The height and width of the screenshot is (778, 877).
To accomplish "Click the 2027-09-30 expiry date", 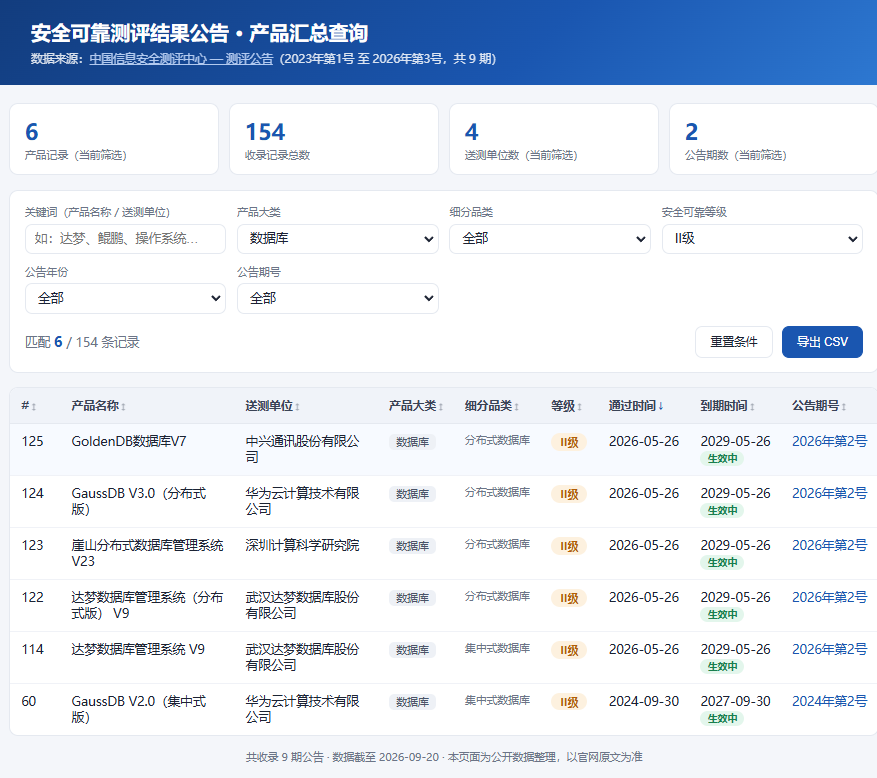I will 735,701.
